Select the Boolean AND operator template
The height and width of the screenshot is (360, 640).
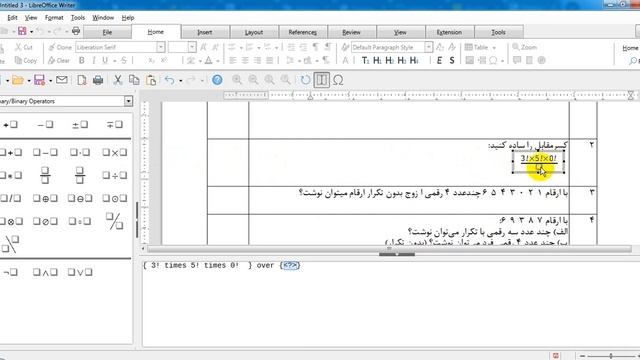pyautogui.click(x=45, y=272)
